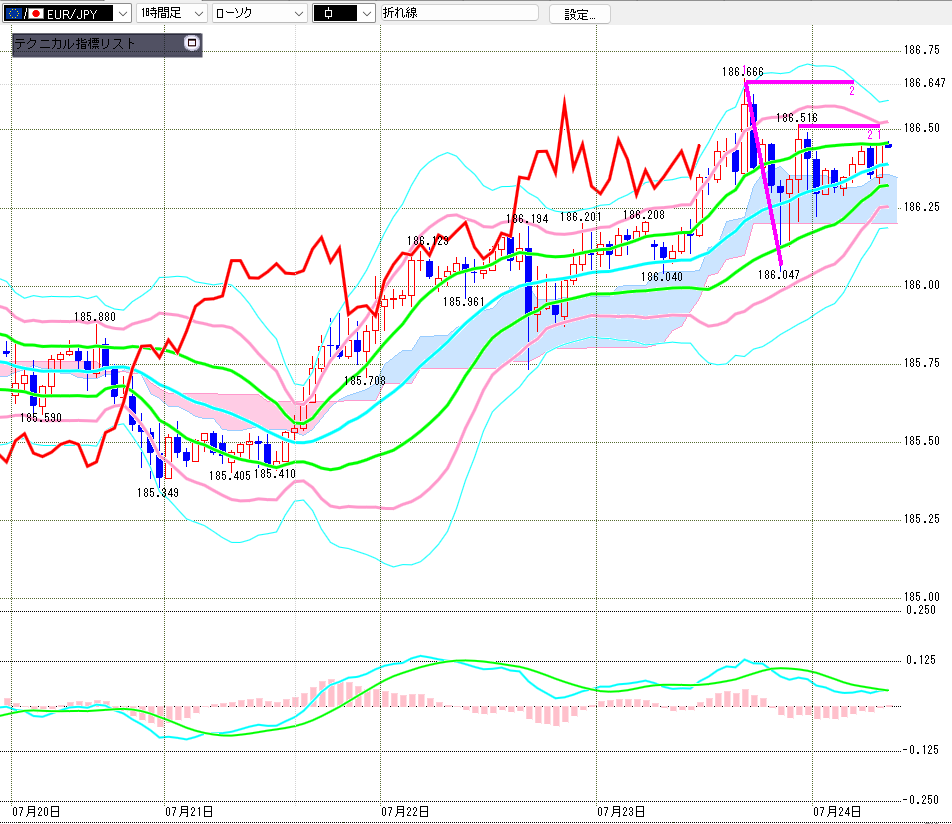The width and height of the screenshot is (952, 824).
Task: Click the 186.516 swing high label
Action: [797, 118]
